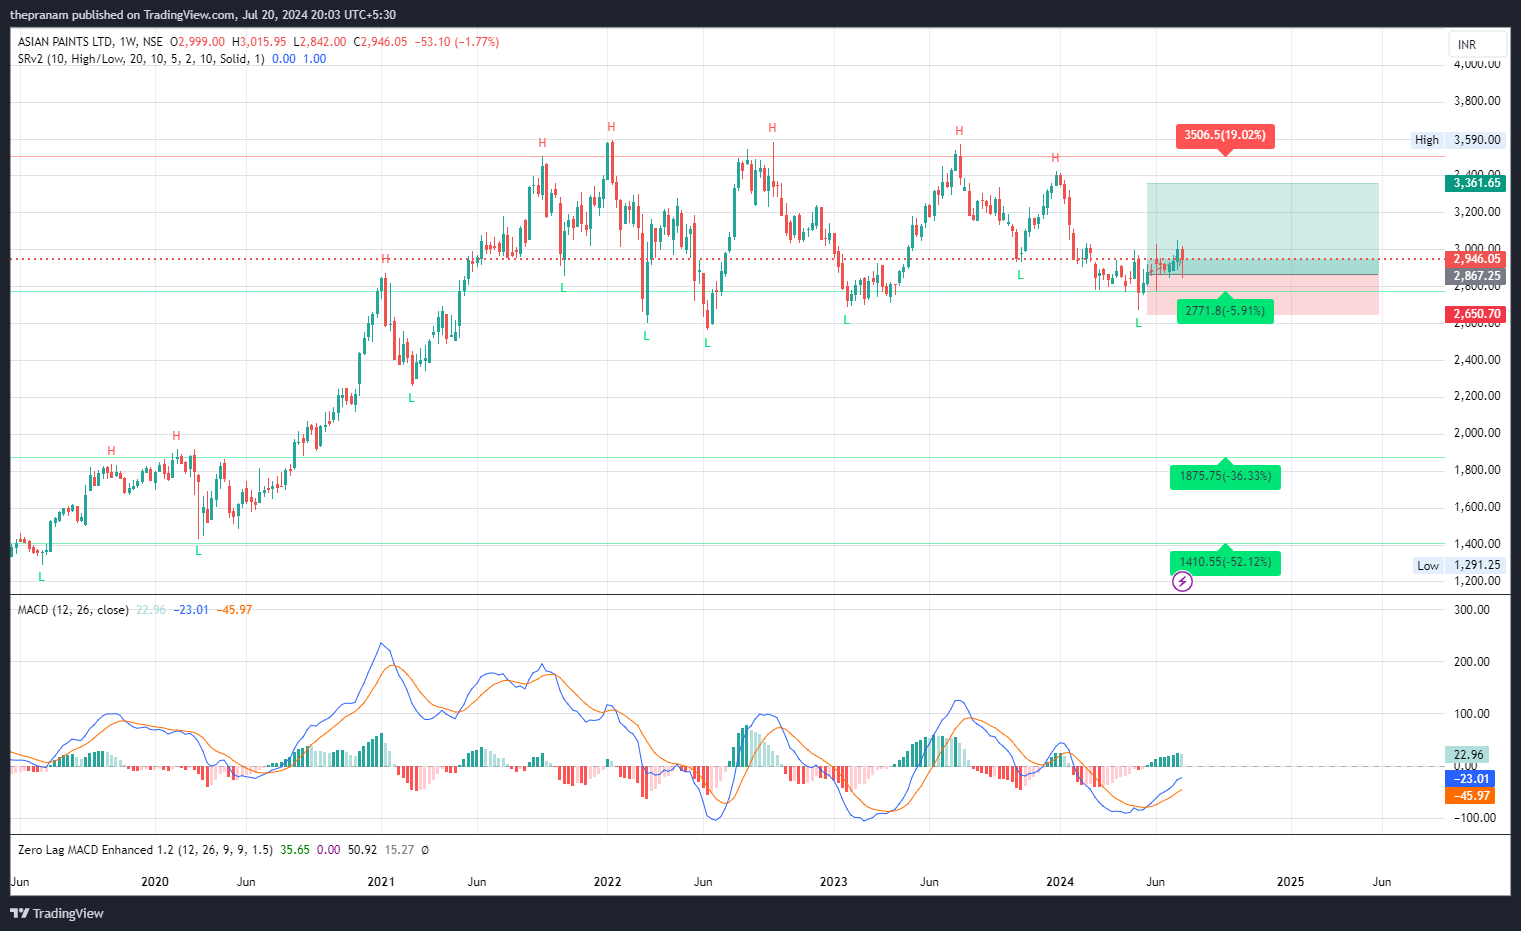Select the SRv2 indicator legend
This screenshot has width=1521, height=931.
[x=141, y=59]
